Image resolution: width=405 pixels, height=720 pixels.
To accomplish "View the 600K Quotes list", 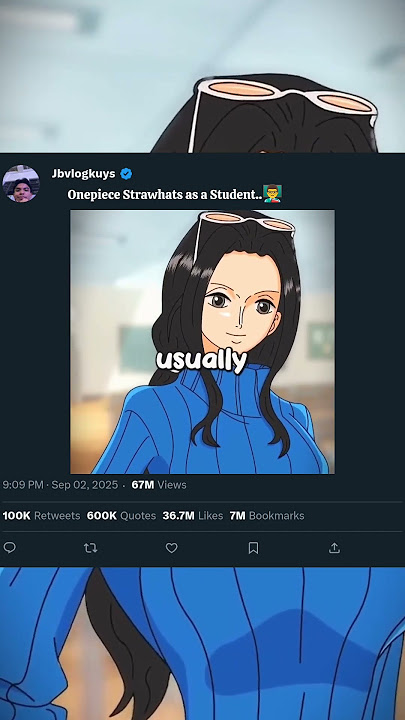I will 122,516.
